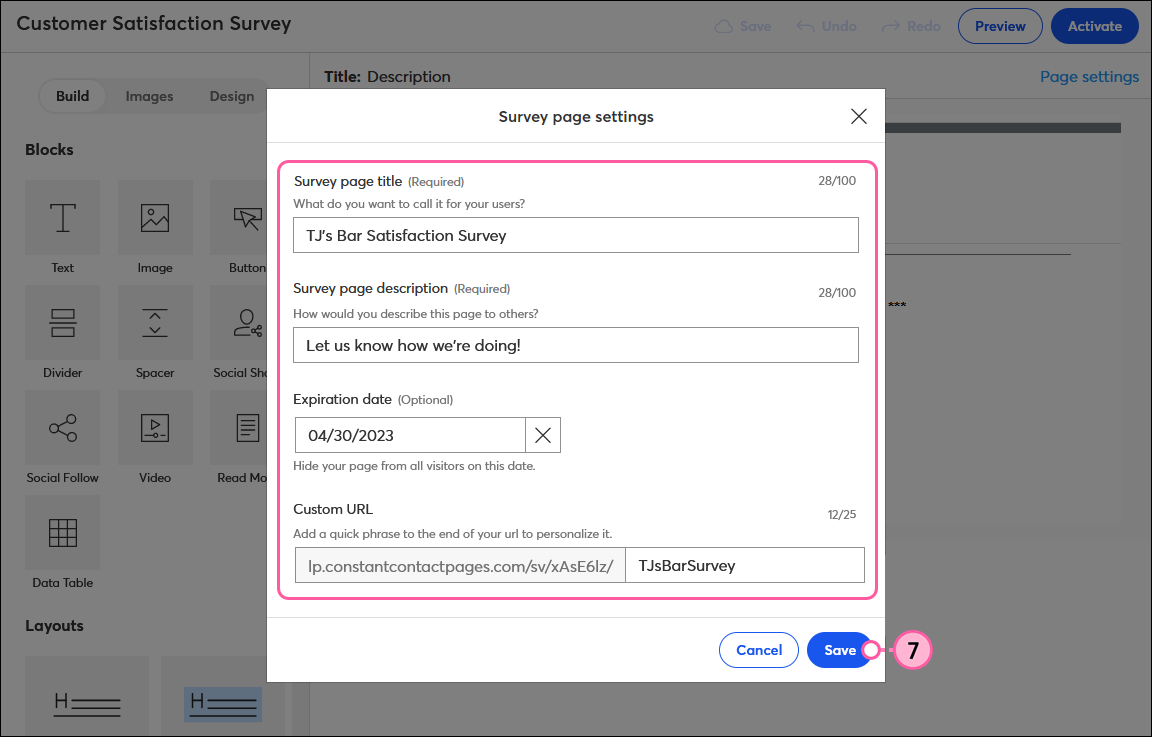
Task: Click the Title: Description heading
Action: [387, 76]
